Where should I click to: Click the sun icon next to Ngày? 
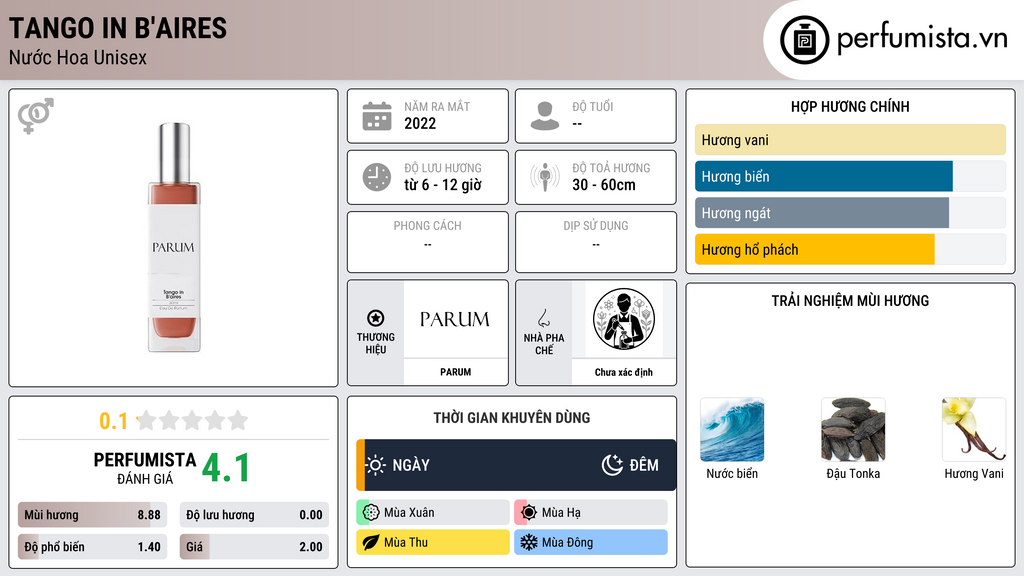[376, 465]
